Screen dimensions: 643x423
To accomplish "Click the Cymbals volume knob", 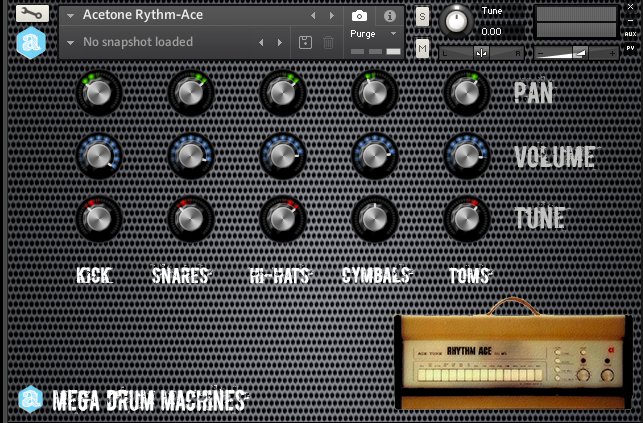I will pyautogui.click(x=374, y=156).
